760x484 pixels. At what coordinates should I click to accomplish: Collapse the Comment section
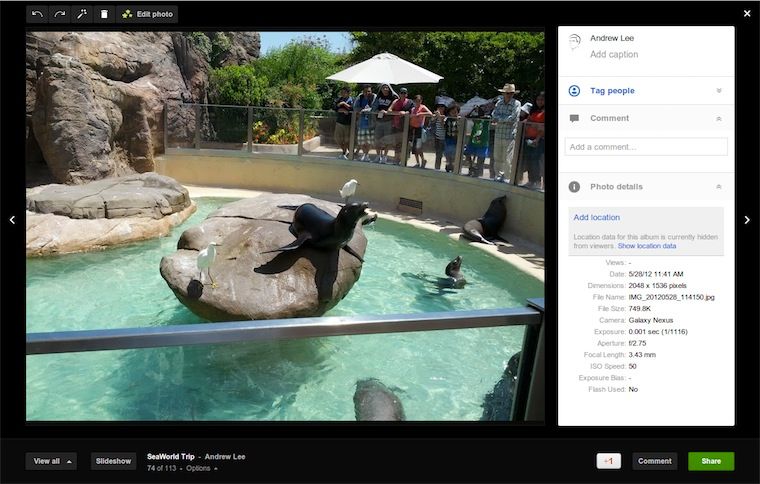coord(718,118)
